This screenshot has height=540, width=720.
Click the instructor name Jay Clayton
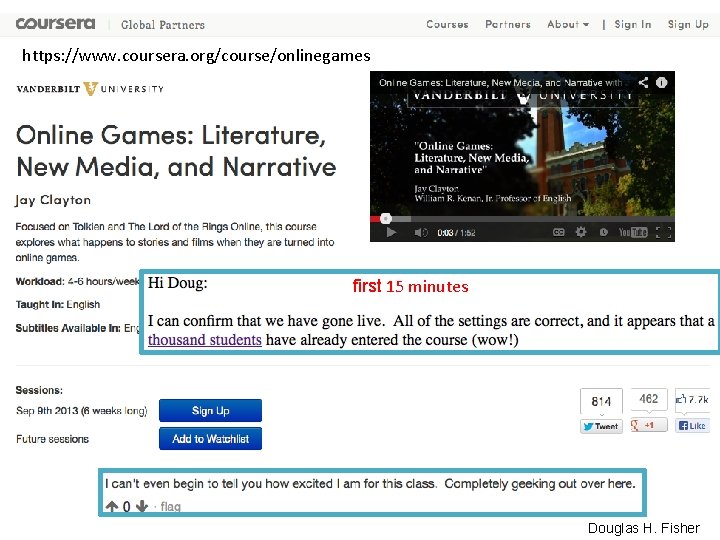[53, 200]
